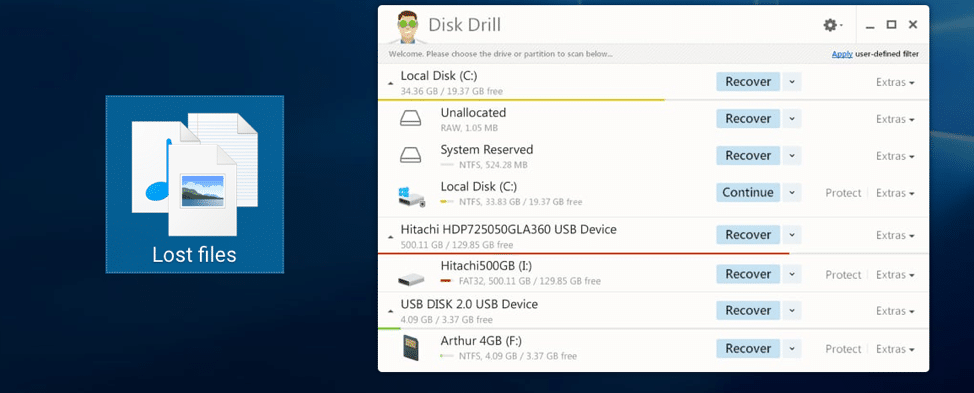Click the 'RAW, 1.05 MB' text
Screen dimensions: 974x393
click(469, 128)
